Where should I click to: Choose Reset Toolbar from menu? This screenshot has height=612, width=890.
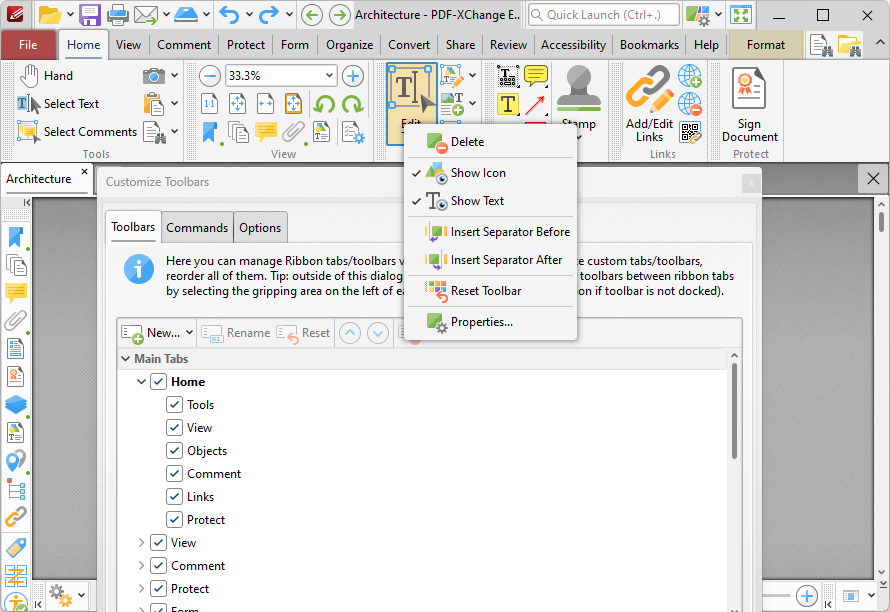490,291
